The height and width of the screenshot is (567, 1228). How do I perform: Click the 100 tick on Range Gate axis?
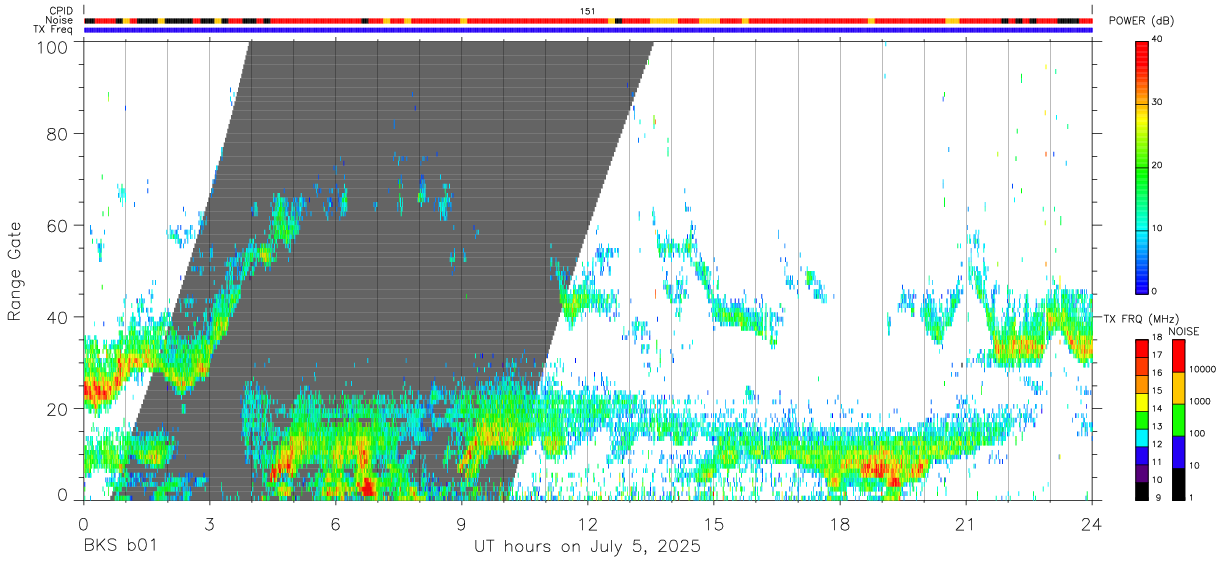54,47
